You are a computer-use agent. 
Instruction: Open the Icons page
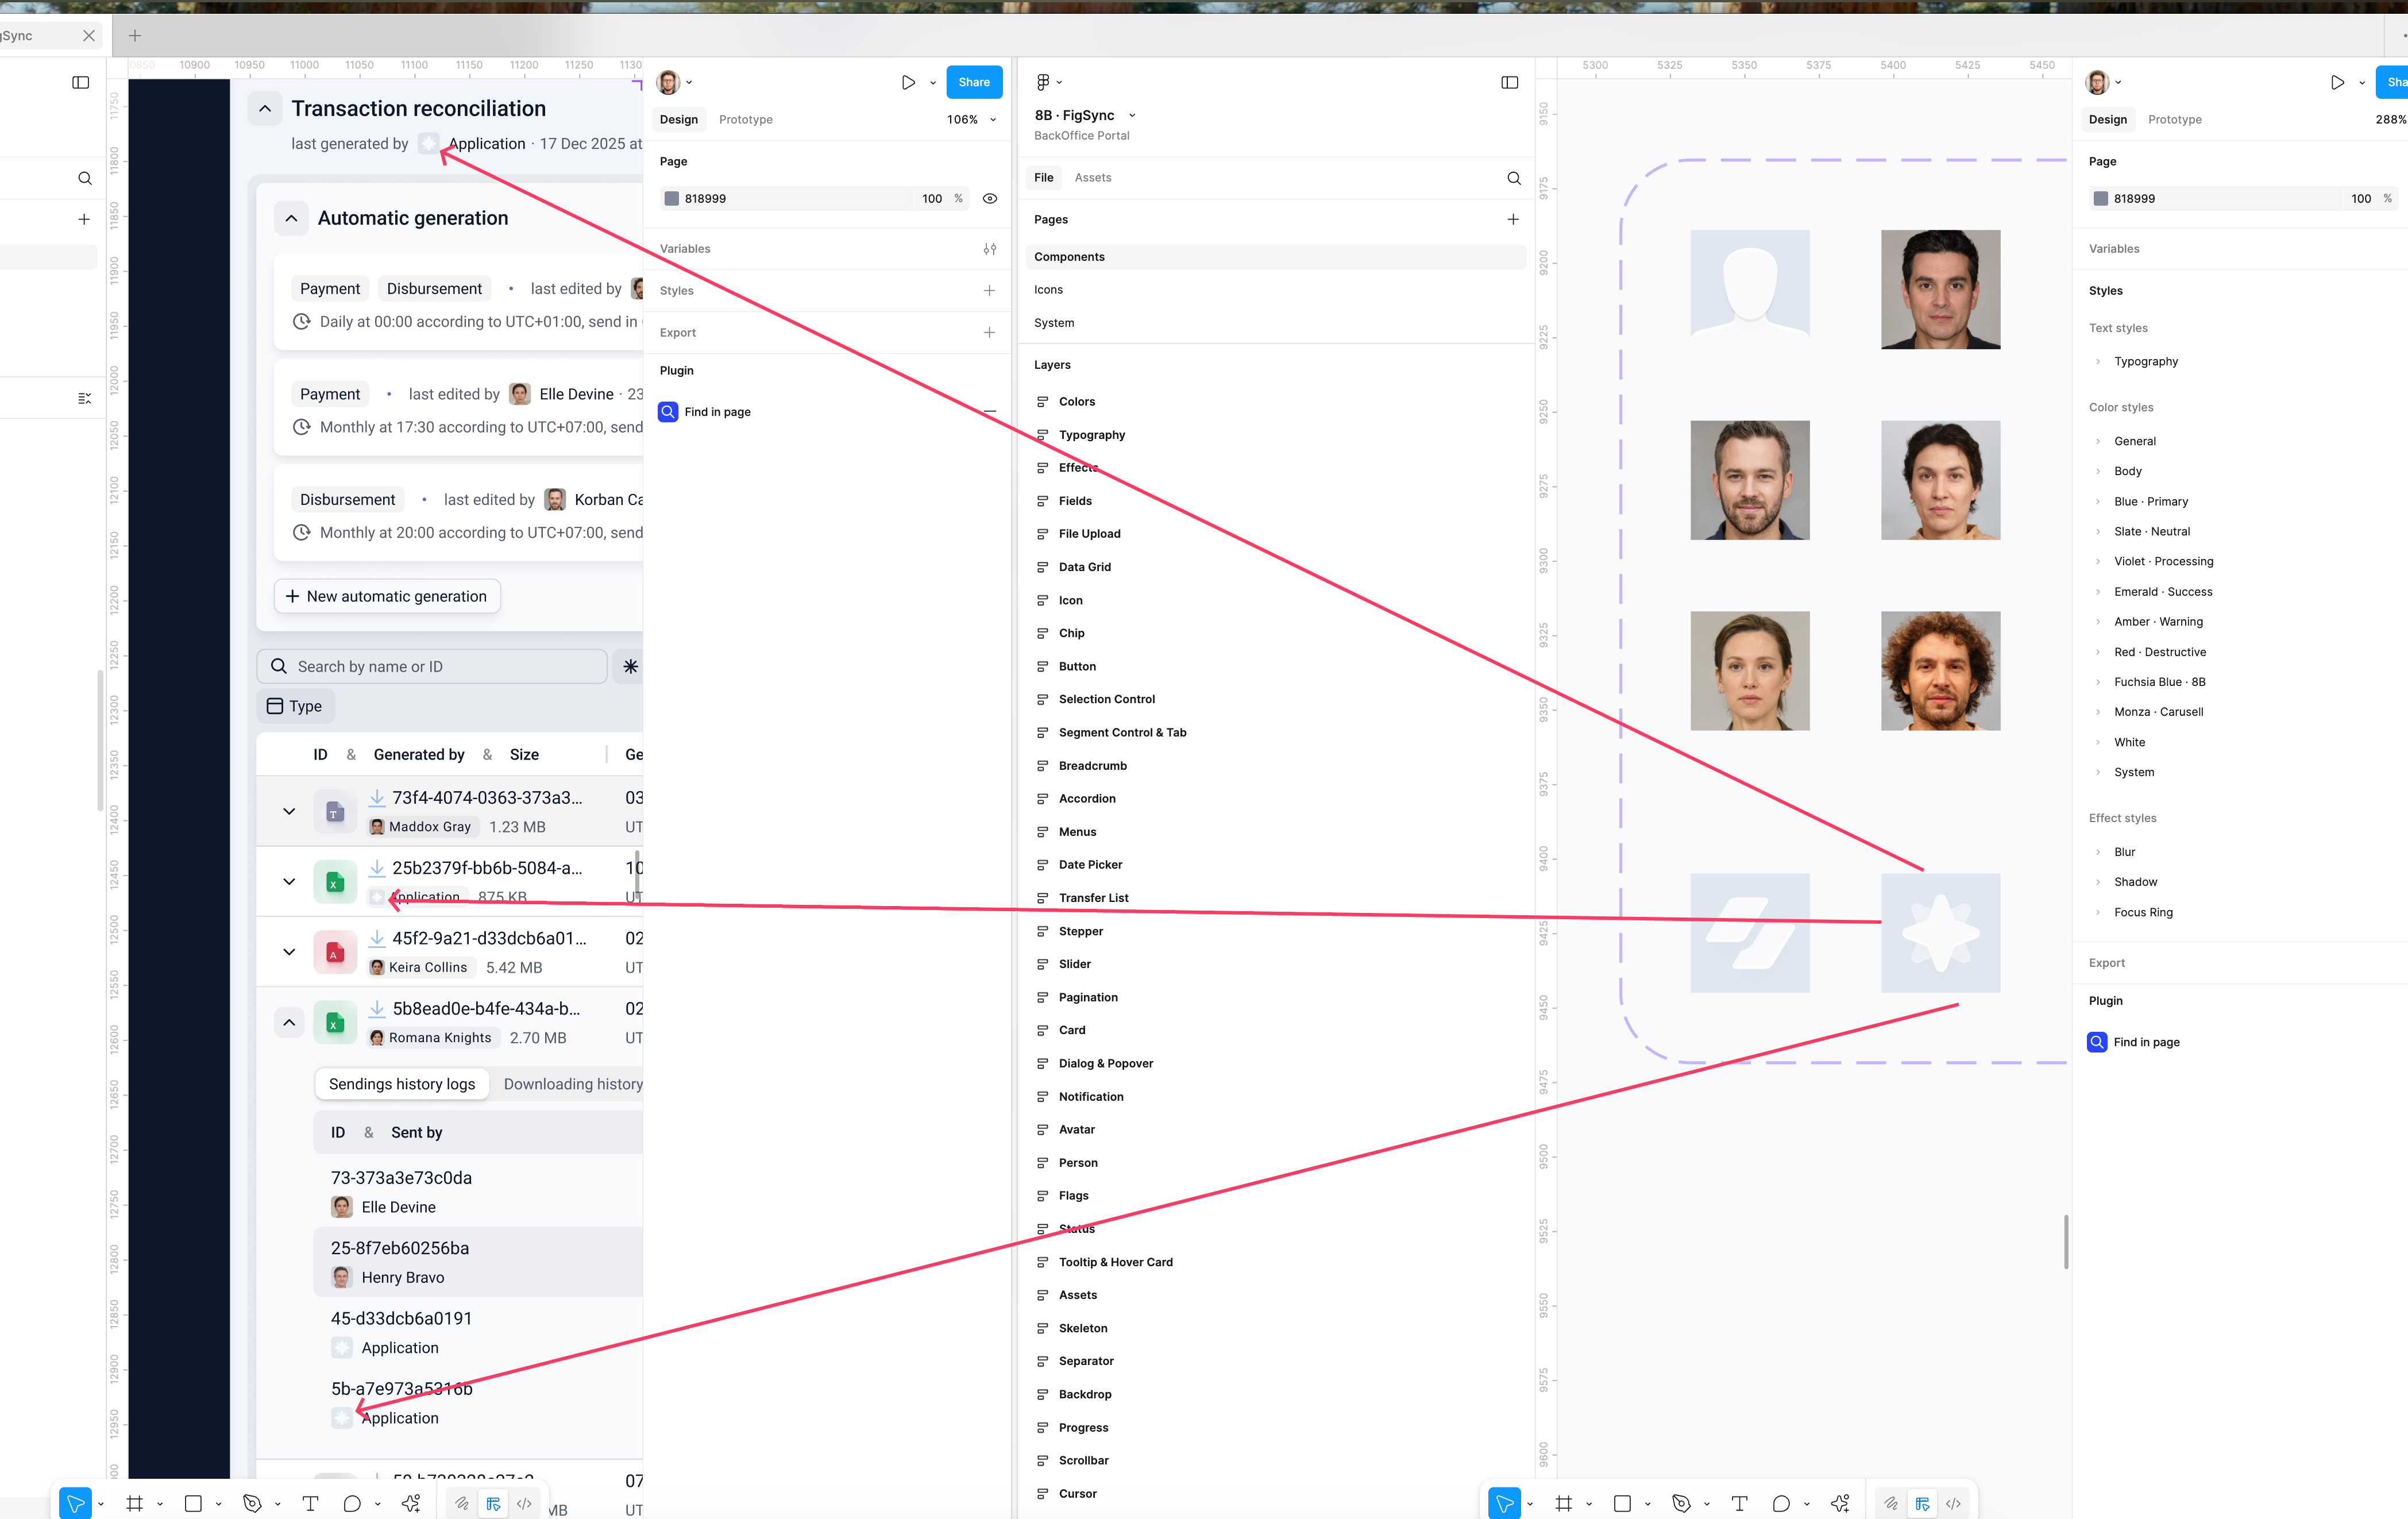[x=1049, y=289]
